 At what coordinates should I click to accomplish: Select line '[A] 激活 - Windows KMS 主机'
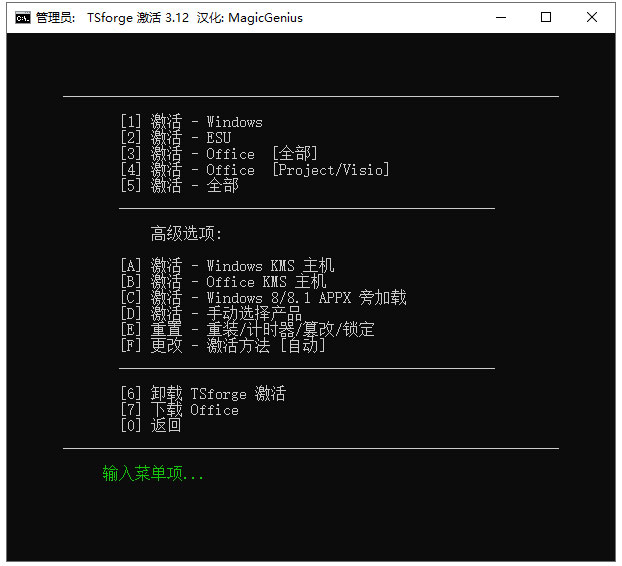pos(228,265)
